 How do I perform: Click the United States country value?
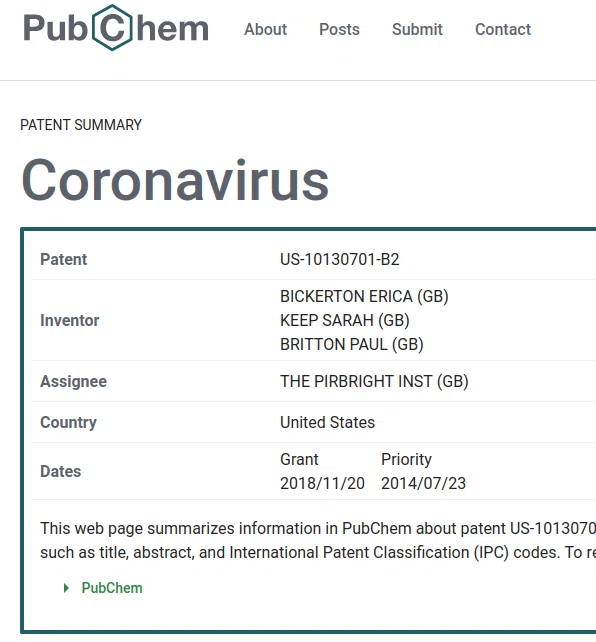point(327,423)
